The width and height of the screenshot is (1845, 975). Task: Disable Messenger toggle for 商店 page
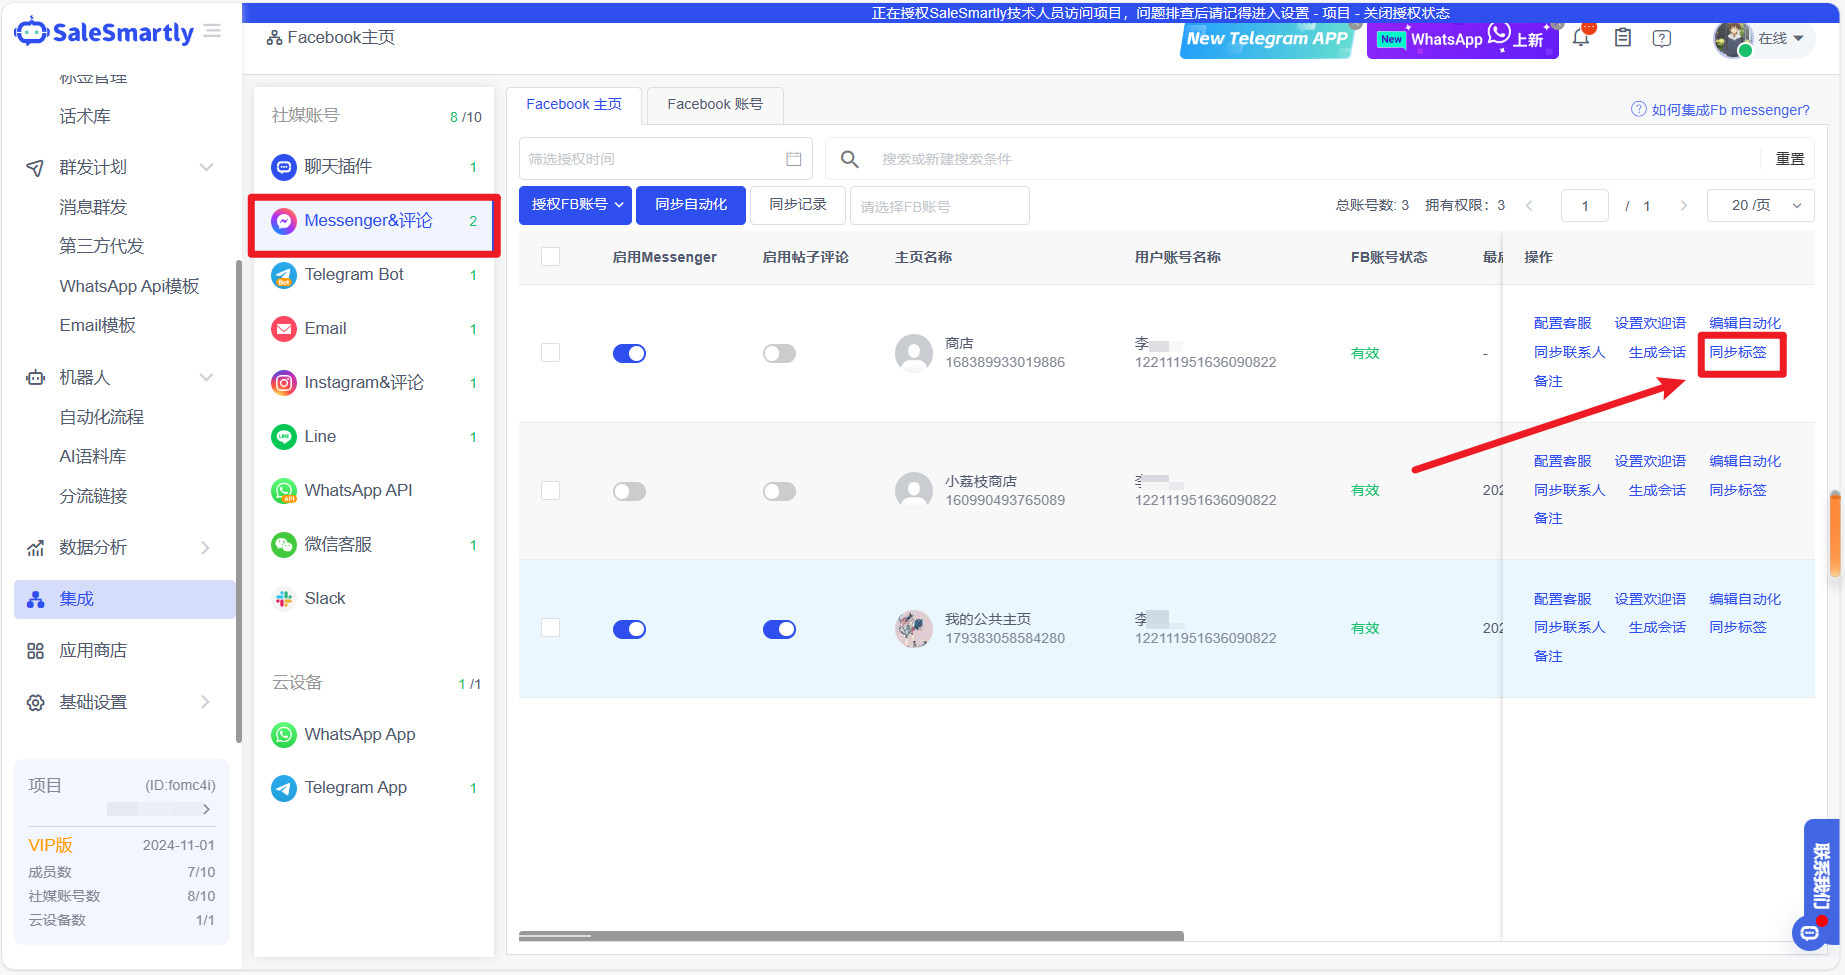[x=629, y=354]
